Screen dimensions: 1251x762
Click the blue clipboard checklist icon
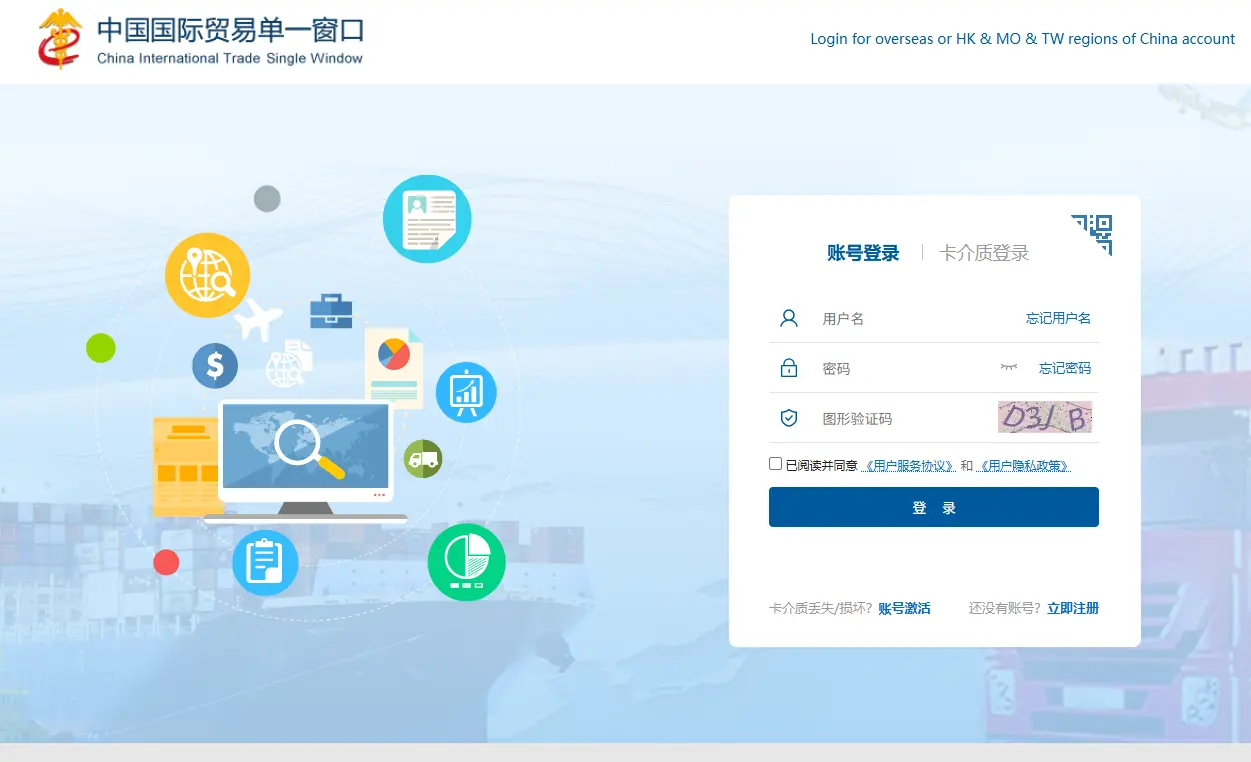pyautogui.click(x=265, y=562)
